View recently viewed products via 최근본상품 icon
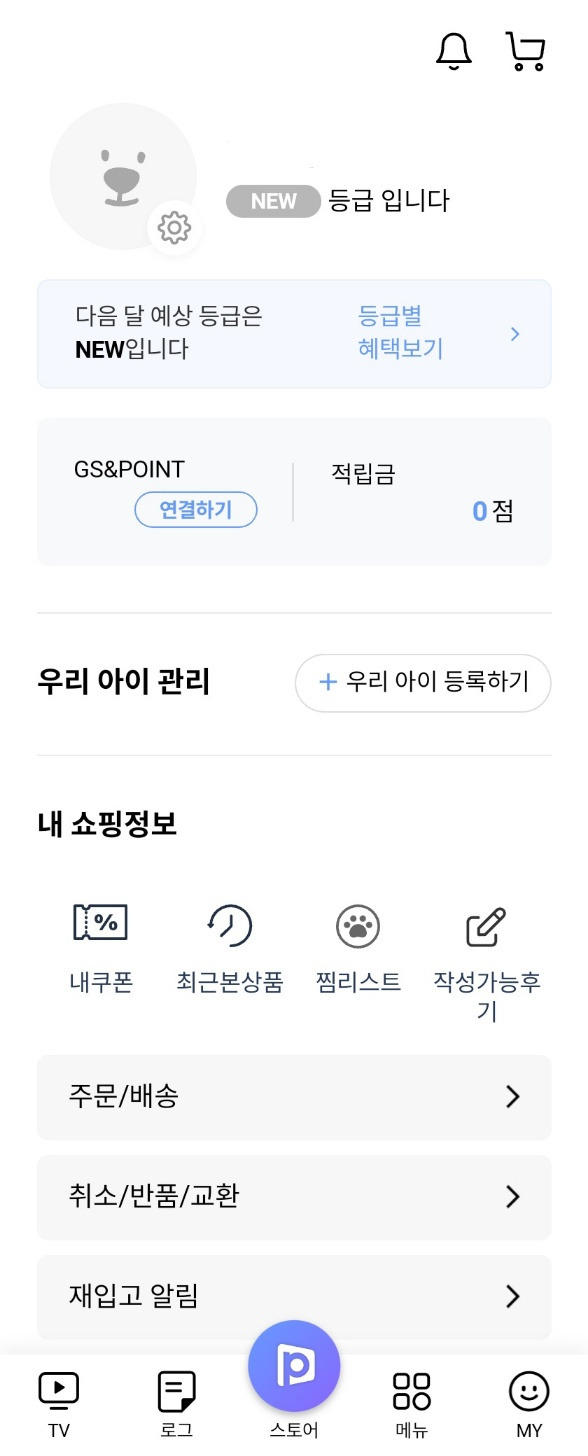The width and height of the screenshot is (588, 1456). pos(229,945)
